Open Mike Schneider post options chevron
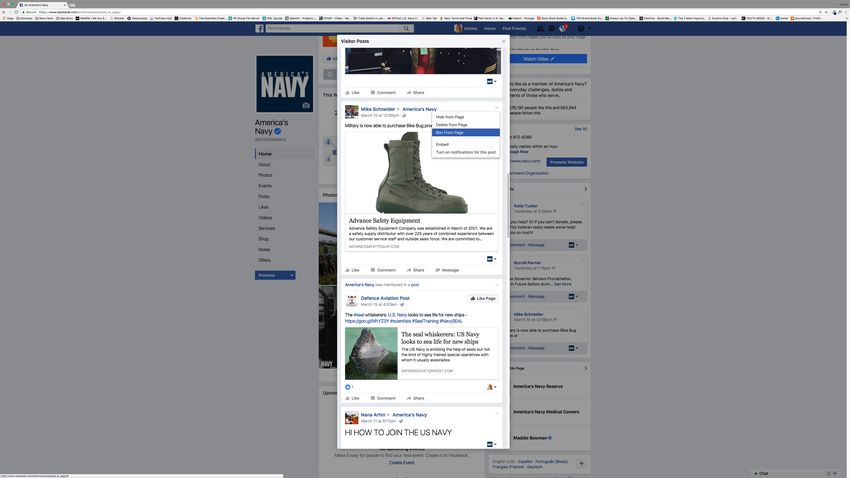Screen dimensions: 850x478 [x=497, y=108]
